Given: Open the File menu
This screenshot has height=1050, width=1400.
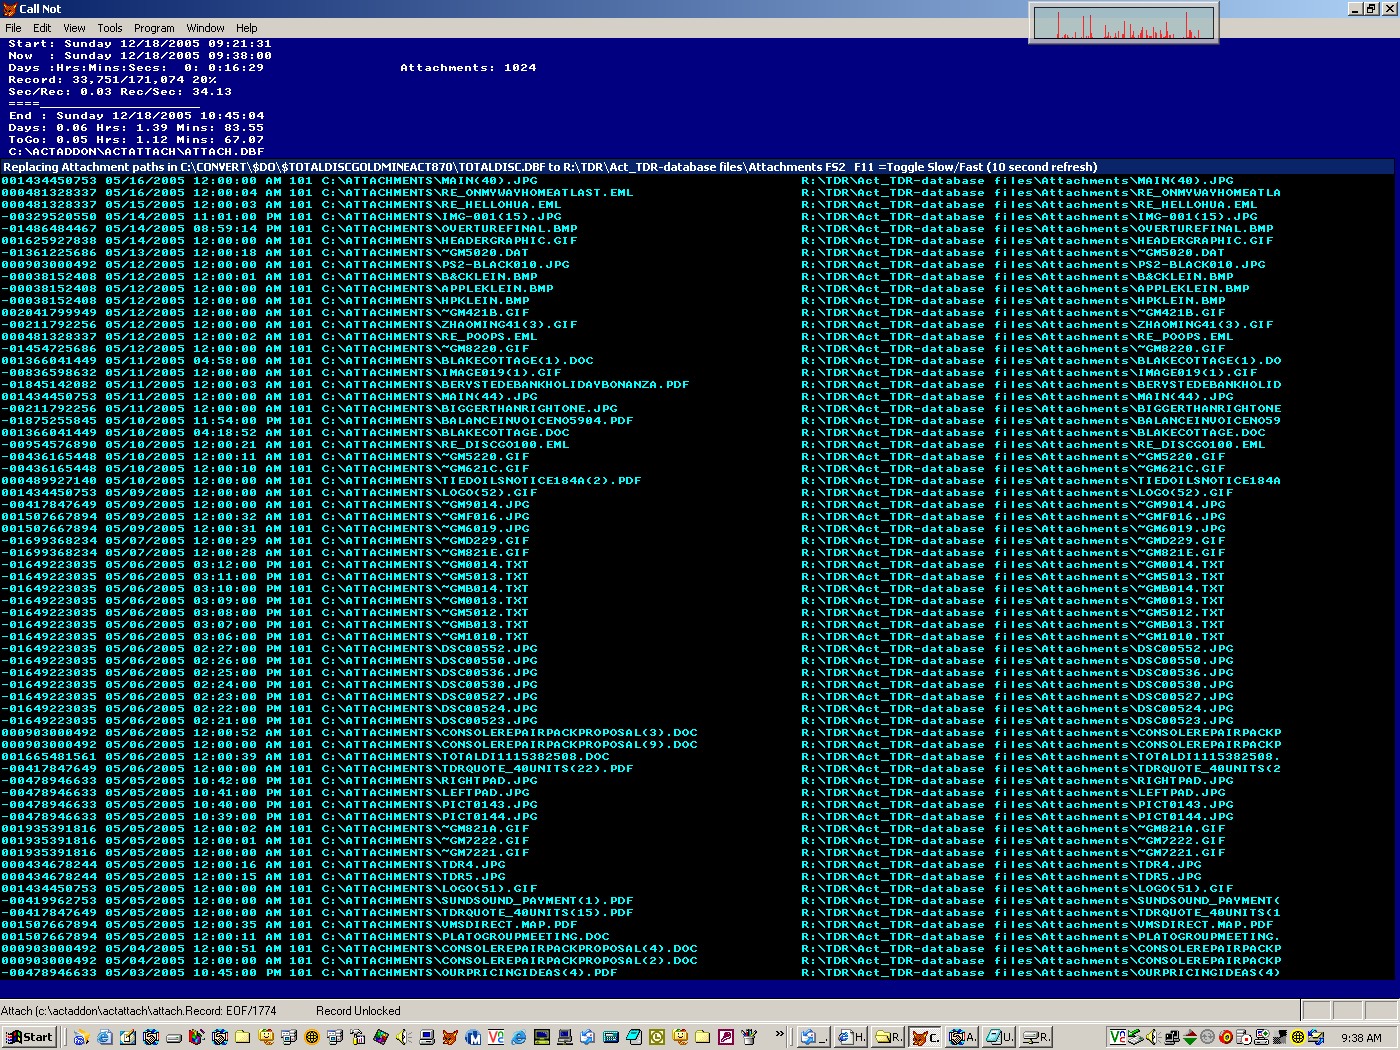Looking at the screenshot, I should 13,28.
